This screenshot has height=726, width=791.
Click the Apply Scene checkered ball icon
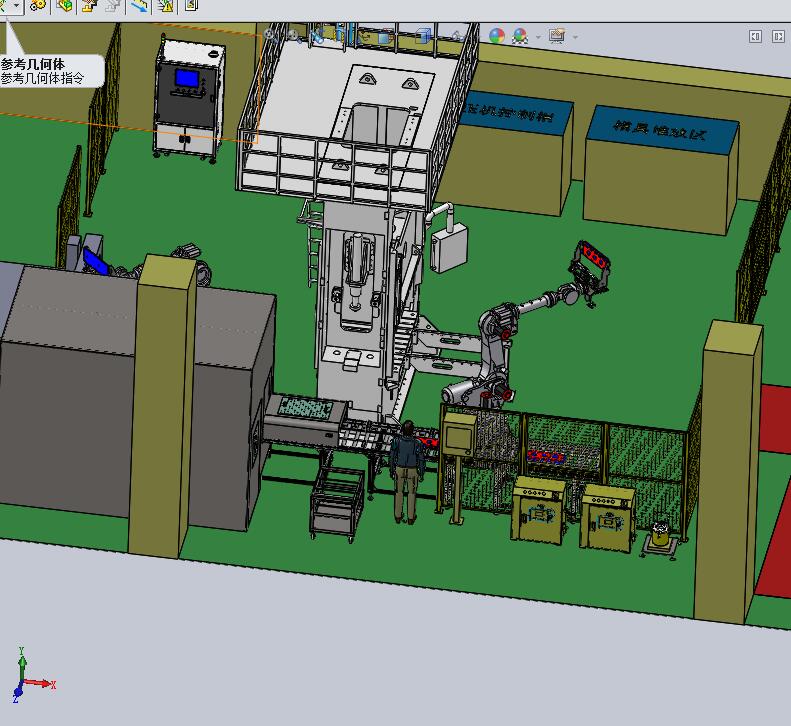520,36
